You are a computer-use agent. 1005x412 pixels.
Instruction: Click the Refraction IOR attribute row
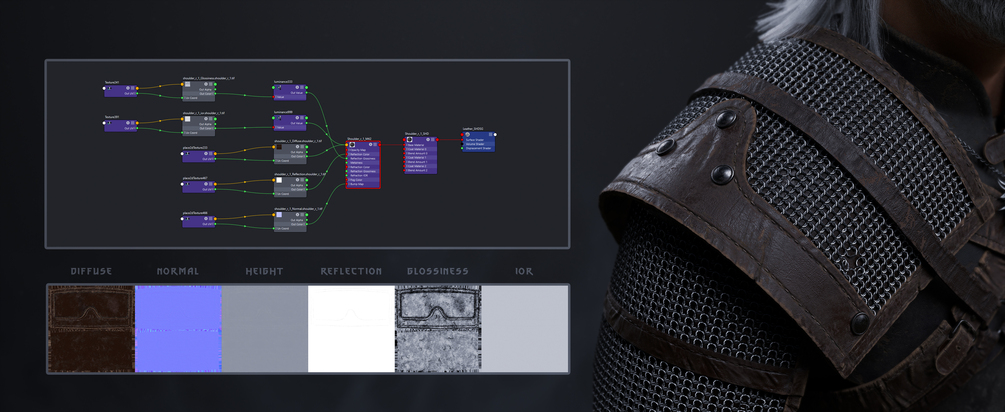[363, 176]
